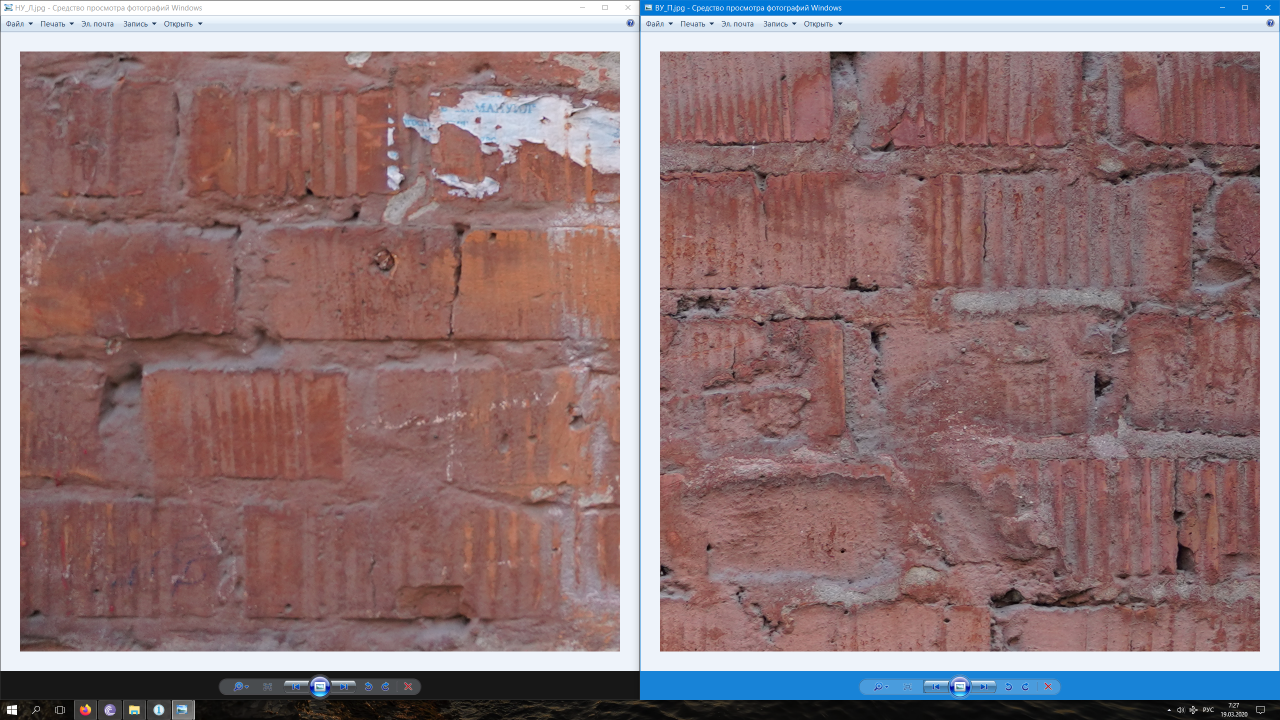The image size is (1280, 720).
Task: Start slideshow in ВУ_Л.jpg window
Action: pyautogui.click(x=960, y=687)
